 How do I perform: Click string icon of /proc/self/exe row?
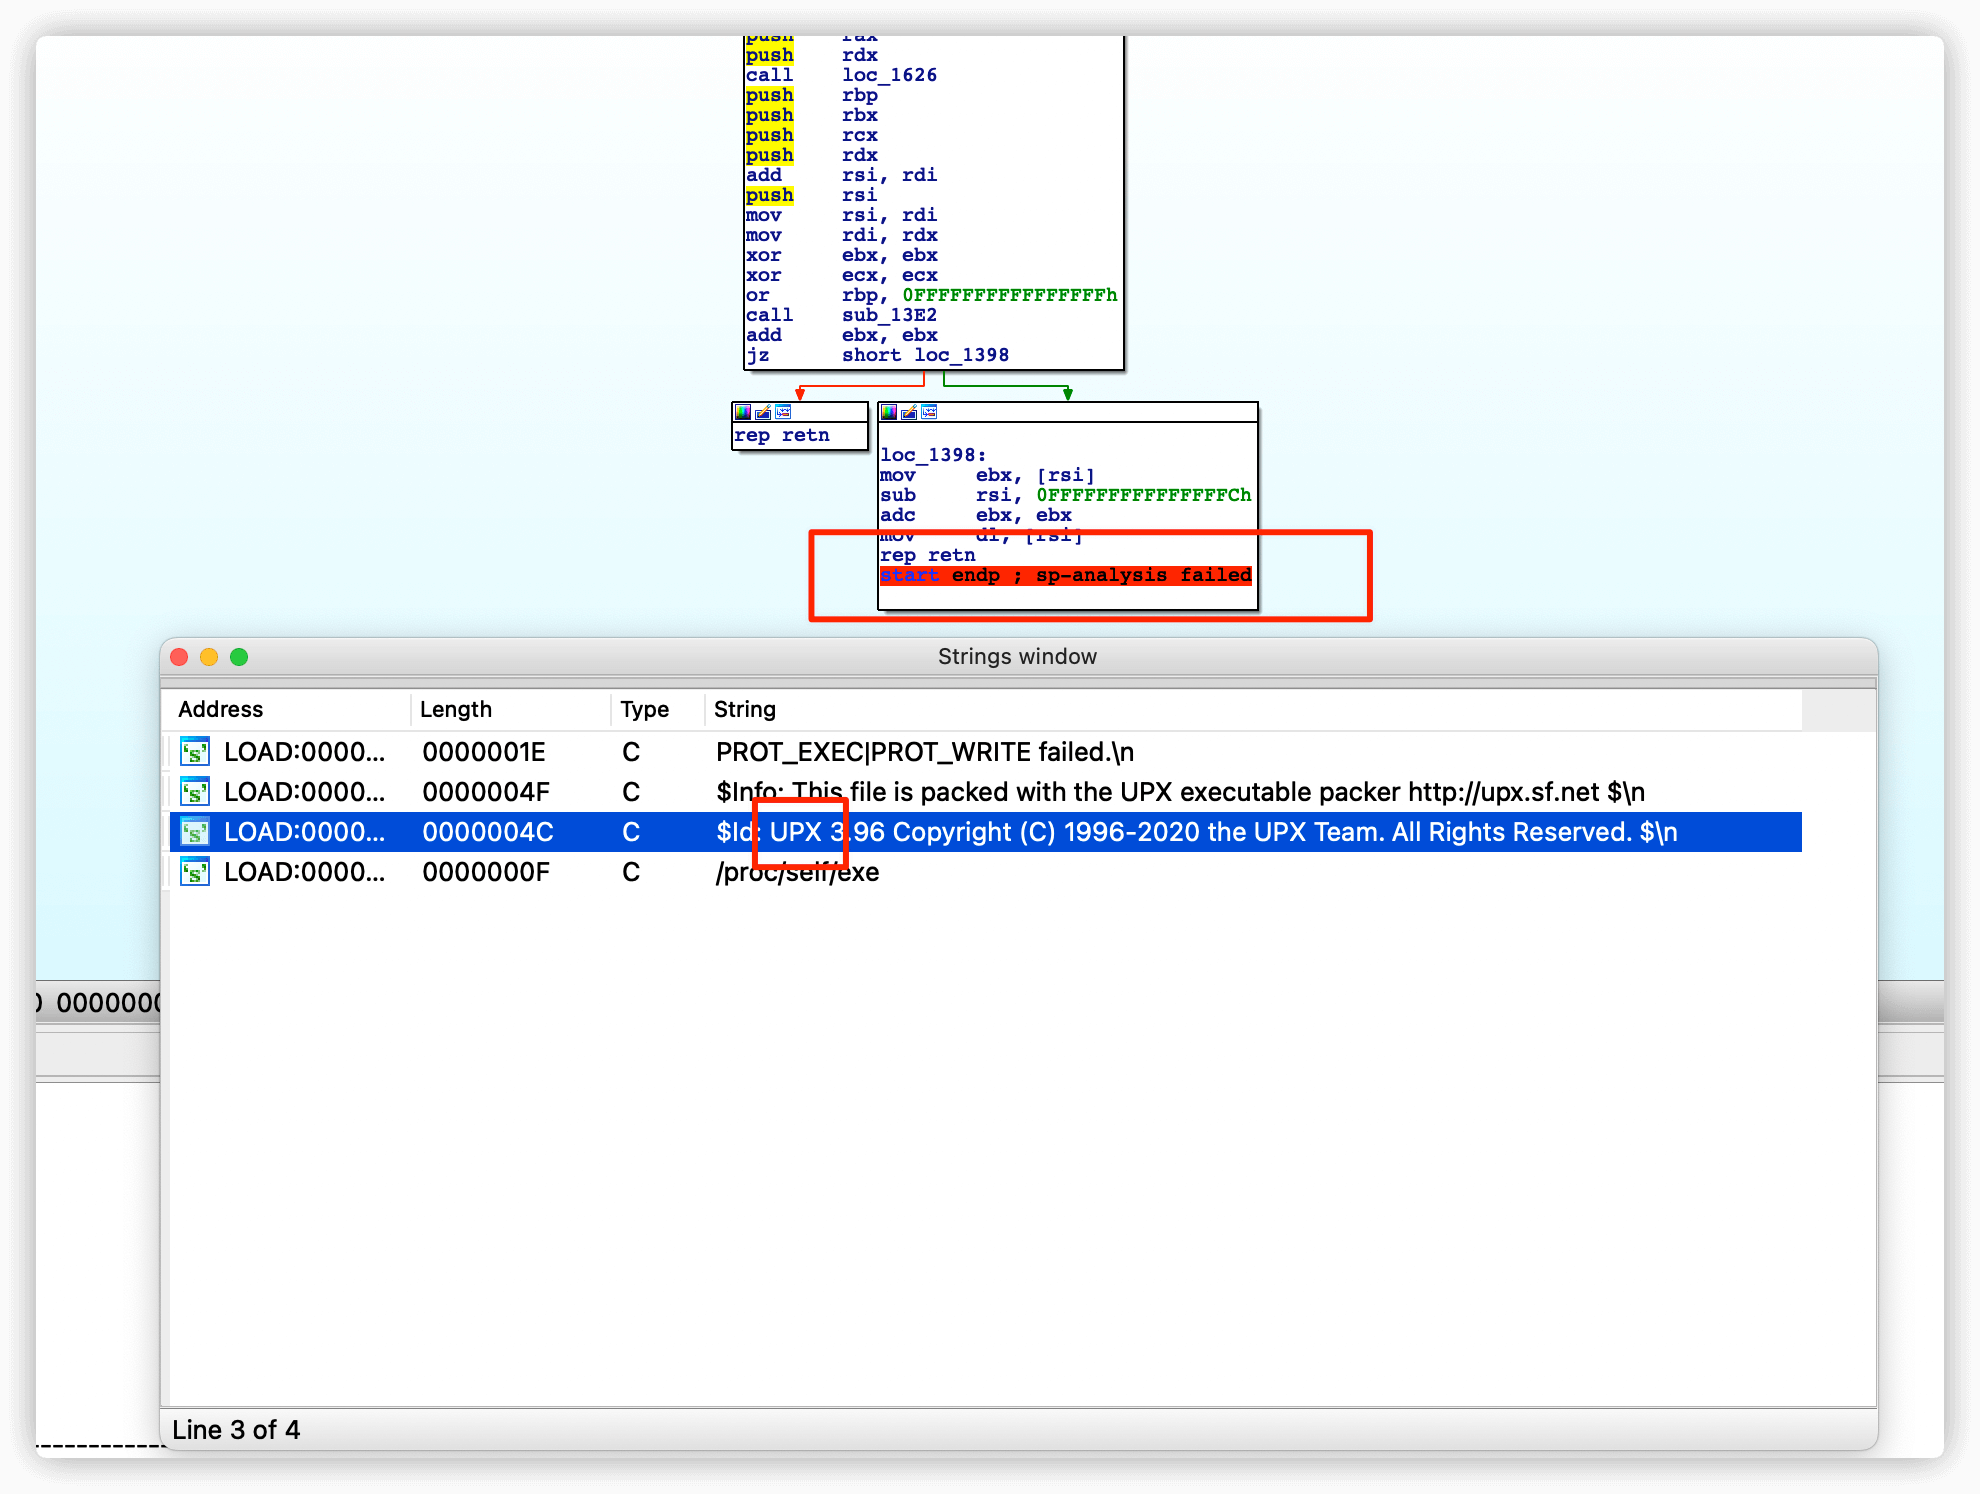(x=194, y=872)
